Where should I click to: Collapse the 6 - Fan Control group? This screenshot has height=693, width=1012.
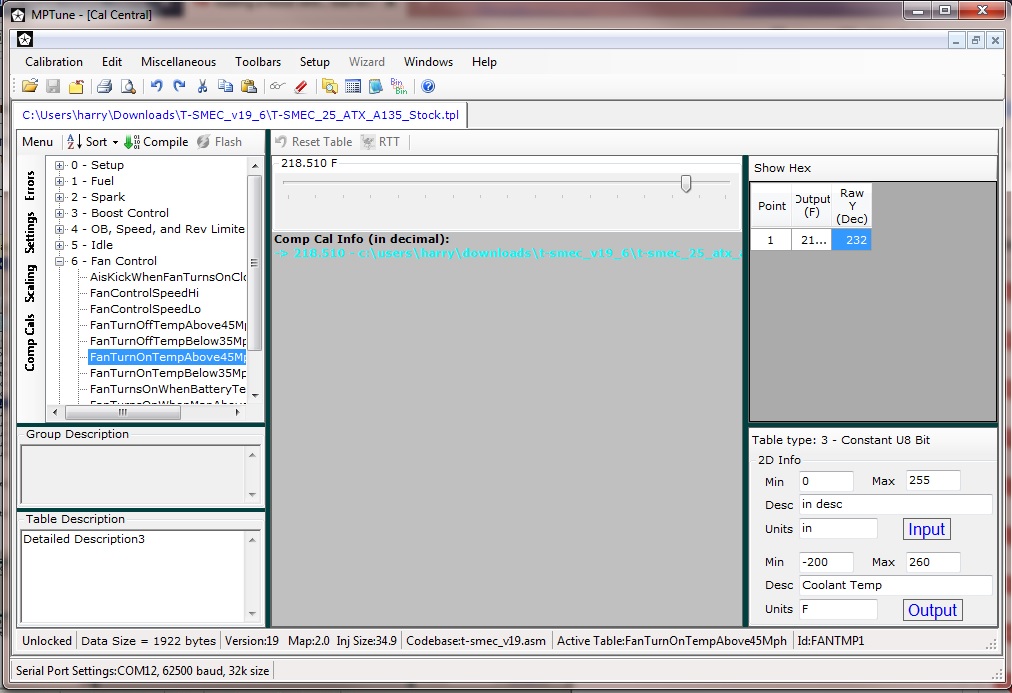[x=59, y=261]
